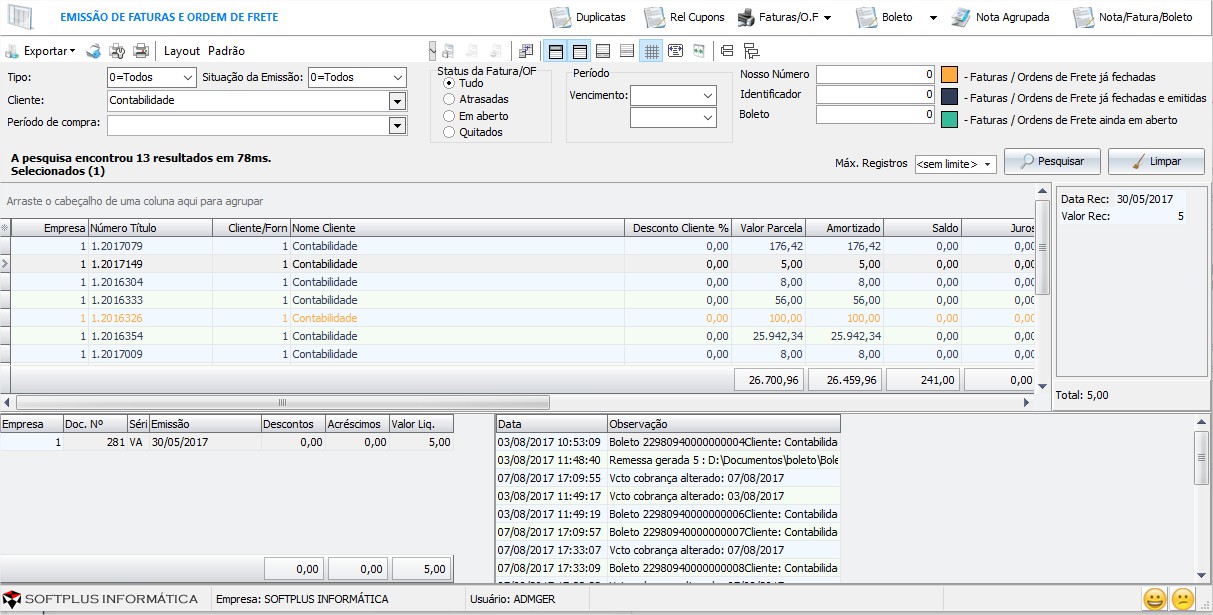Open the second Vencimento date dropdown

click(708, 118)
